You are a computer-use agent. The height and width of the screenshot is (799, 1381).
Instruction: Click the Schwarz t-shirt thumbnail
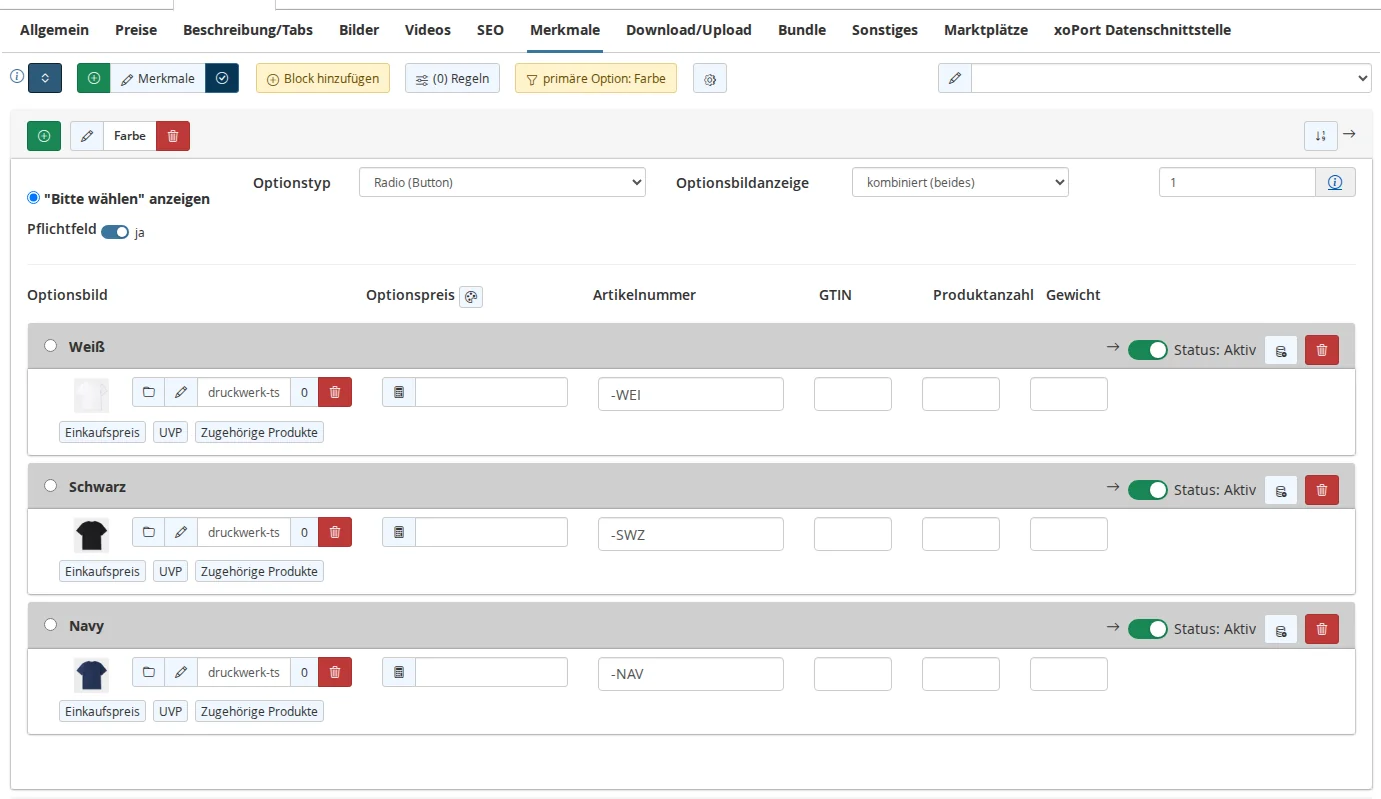(x=91, y=535)
